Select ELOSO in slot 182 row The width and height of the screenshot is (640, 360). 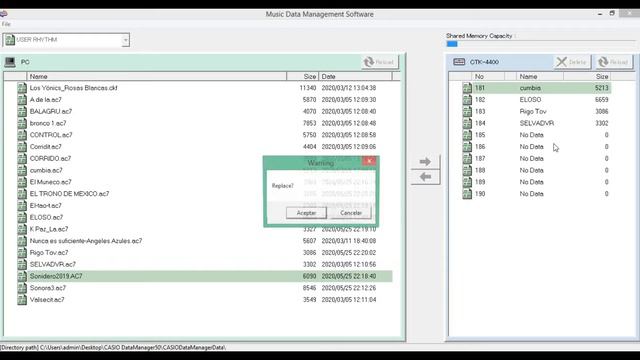530,100
